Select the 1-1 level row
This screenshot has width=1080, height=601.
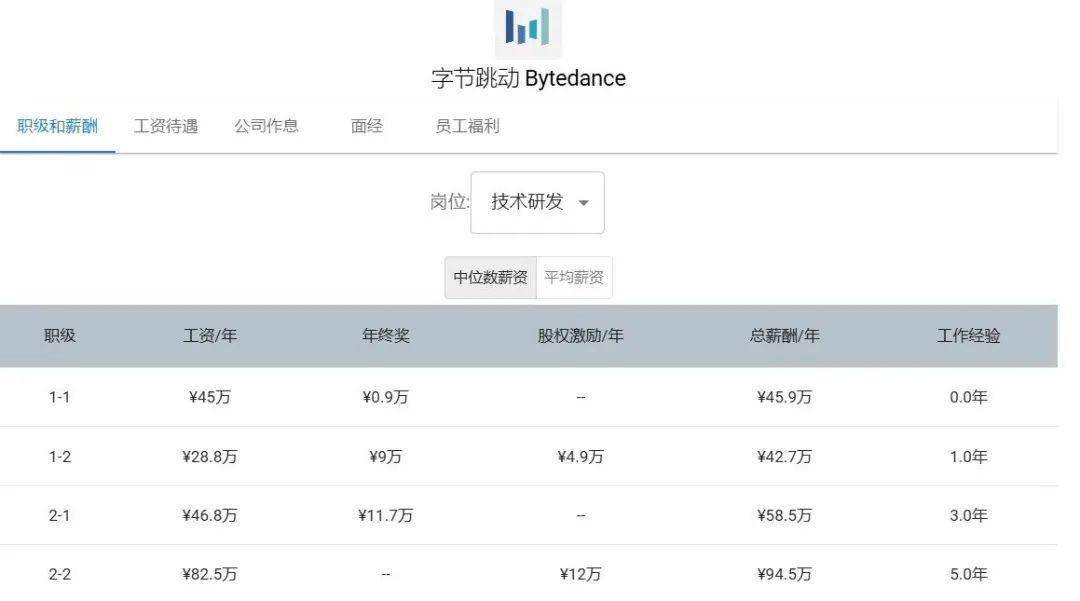click(x=60, y=397)
